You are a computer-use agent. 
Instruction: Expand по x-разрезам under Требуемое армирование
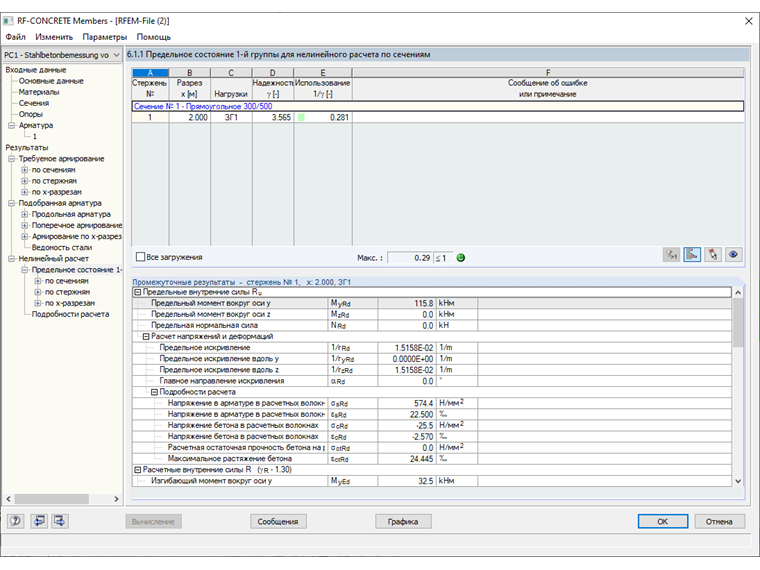(25, 192)
